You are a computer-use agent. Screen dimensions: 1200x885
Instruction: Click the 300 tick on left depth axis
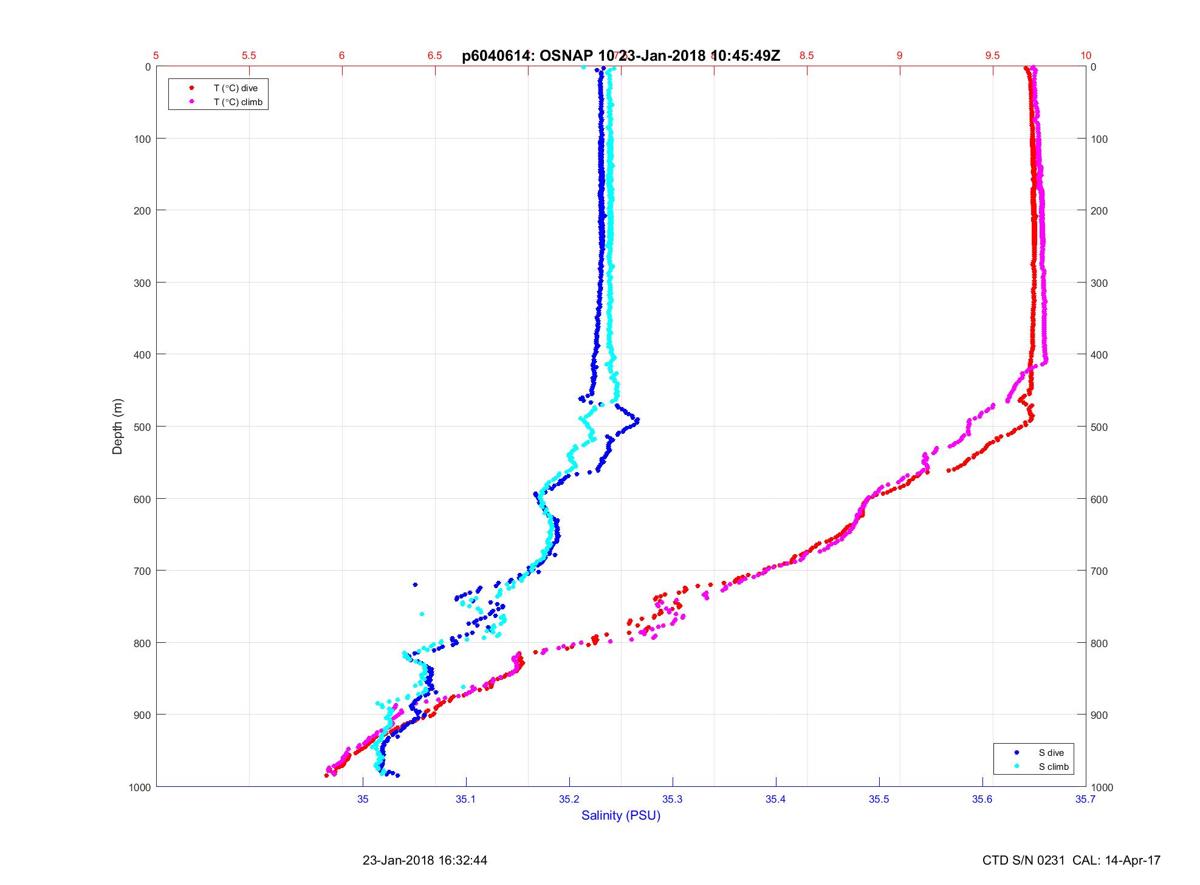pyautogui.click(x=141, y=283)
